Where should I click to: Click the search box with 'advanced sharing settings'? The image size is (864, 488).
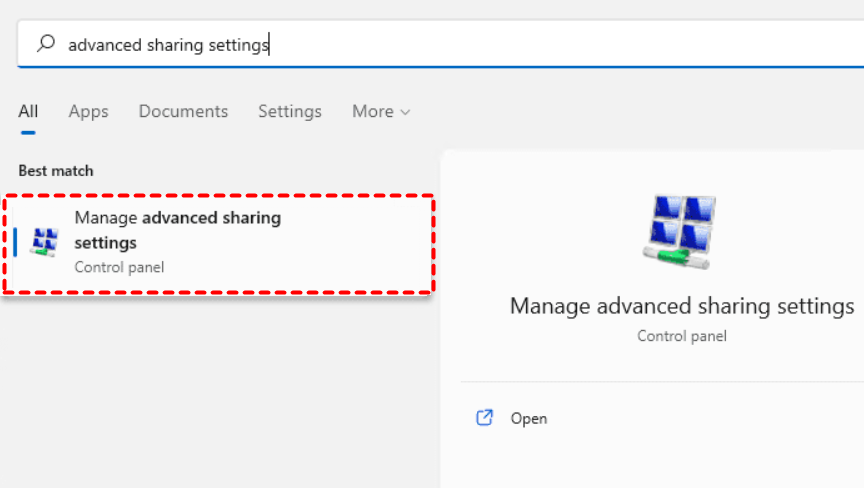tap(441, 44)
